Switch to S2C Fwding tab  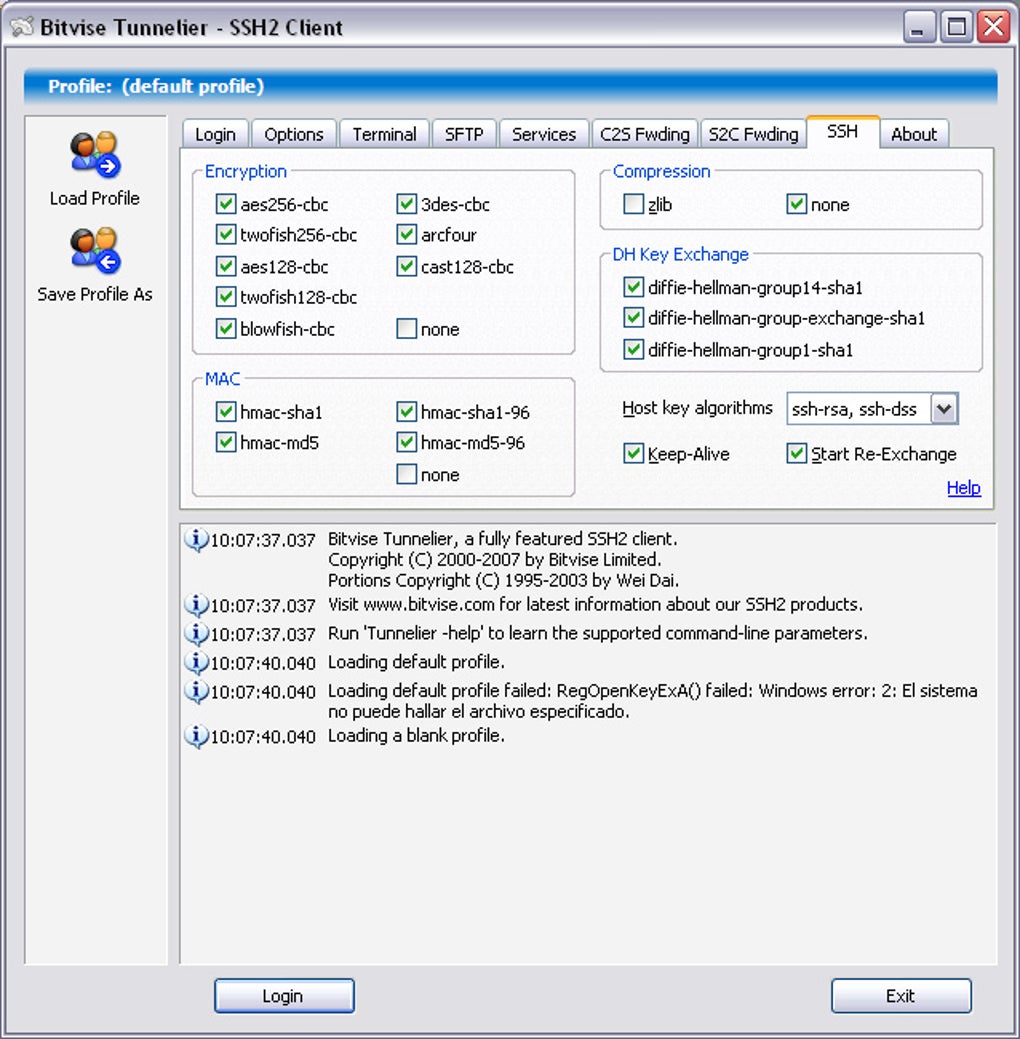coord(754,134)
